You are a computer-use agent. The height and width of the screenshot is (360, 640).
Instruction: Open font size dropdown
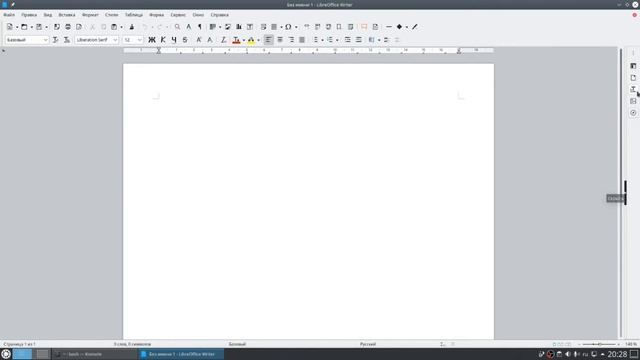[x=140, y=40]
